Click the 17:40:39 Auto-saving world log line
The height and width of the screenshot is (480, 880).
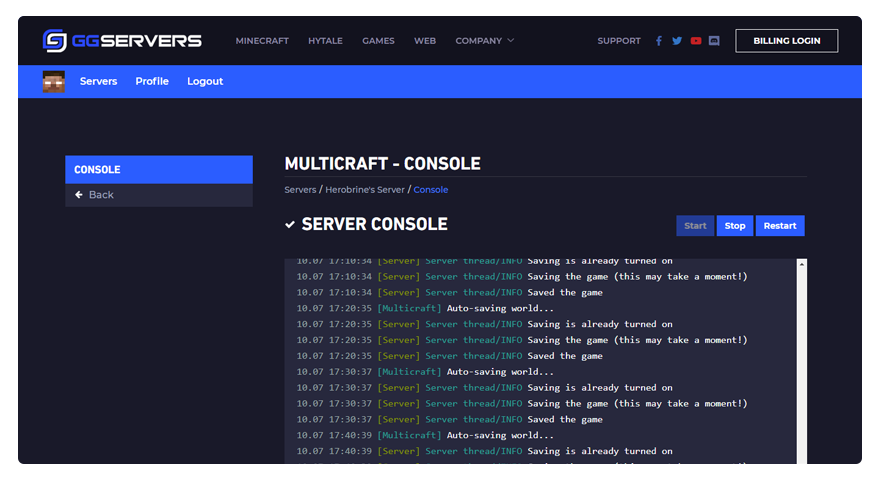point(425,435)
